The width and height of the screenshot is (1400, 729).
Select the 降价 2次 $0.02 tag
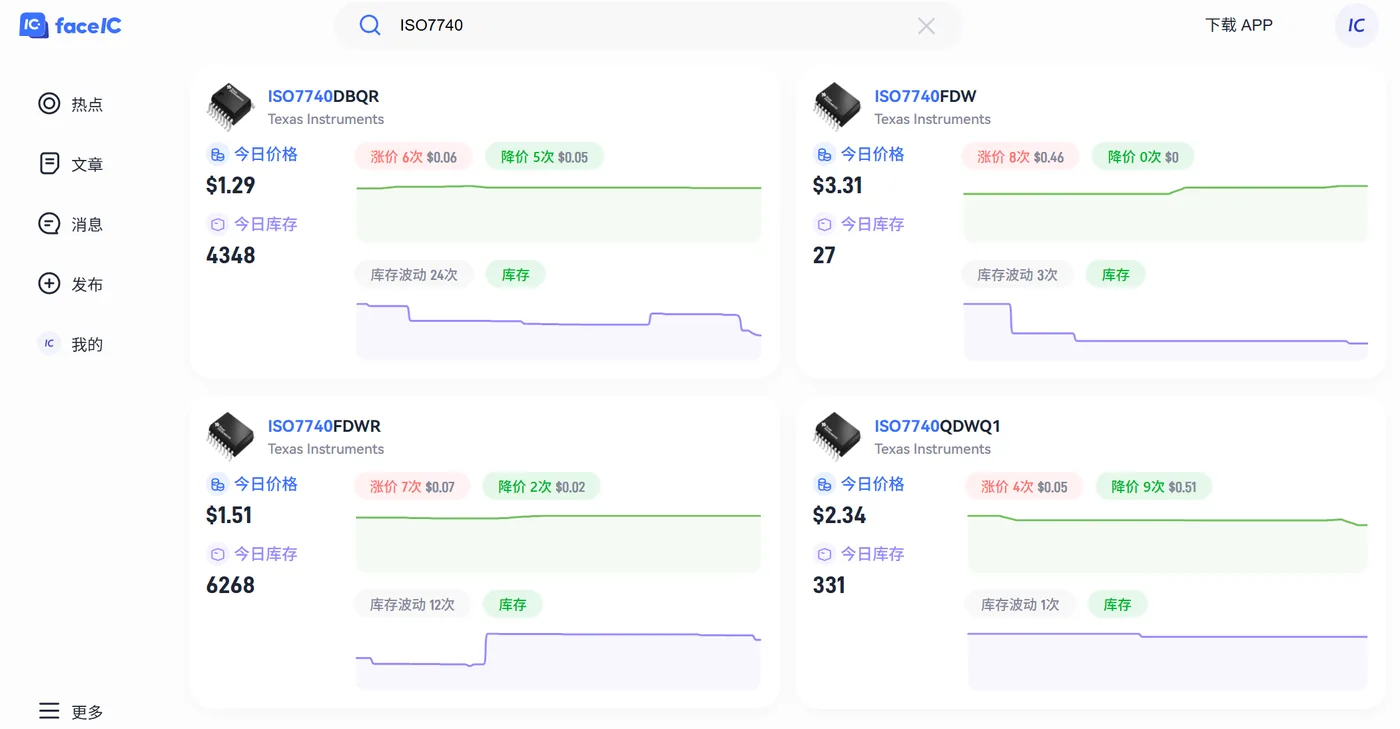(542, 486)
